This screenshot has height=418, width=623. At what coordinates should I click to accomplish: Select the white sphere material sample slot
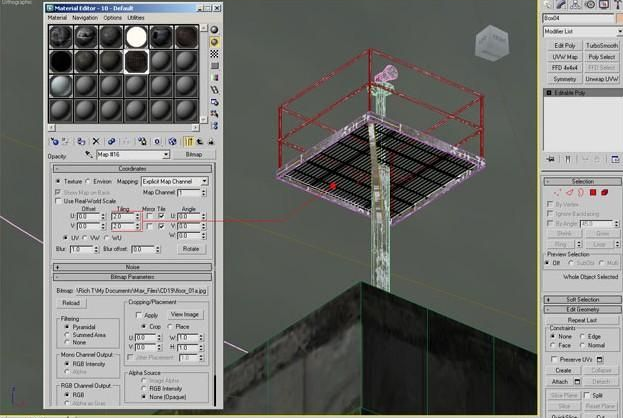click(x=136, y=37)
